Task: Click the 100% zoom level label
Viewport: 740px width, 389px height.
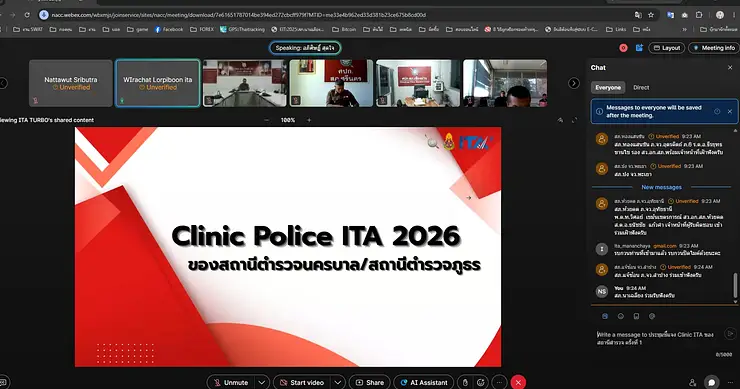Action: pyautogui.click(x=288, y=120)
